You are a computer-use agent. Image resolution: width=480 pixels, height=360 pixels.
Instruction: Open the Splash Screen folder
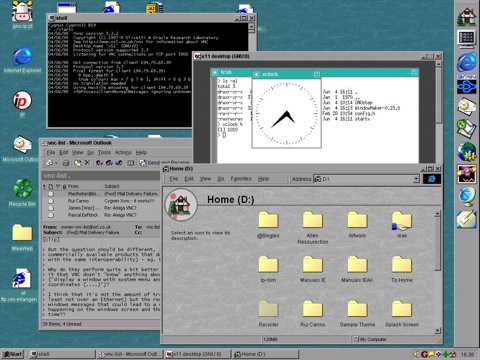tap(402, 314)
